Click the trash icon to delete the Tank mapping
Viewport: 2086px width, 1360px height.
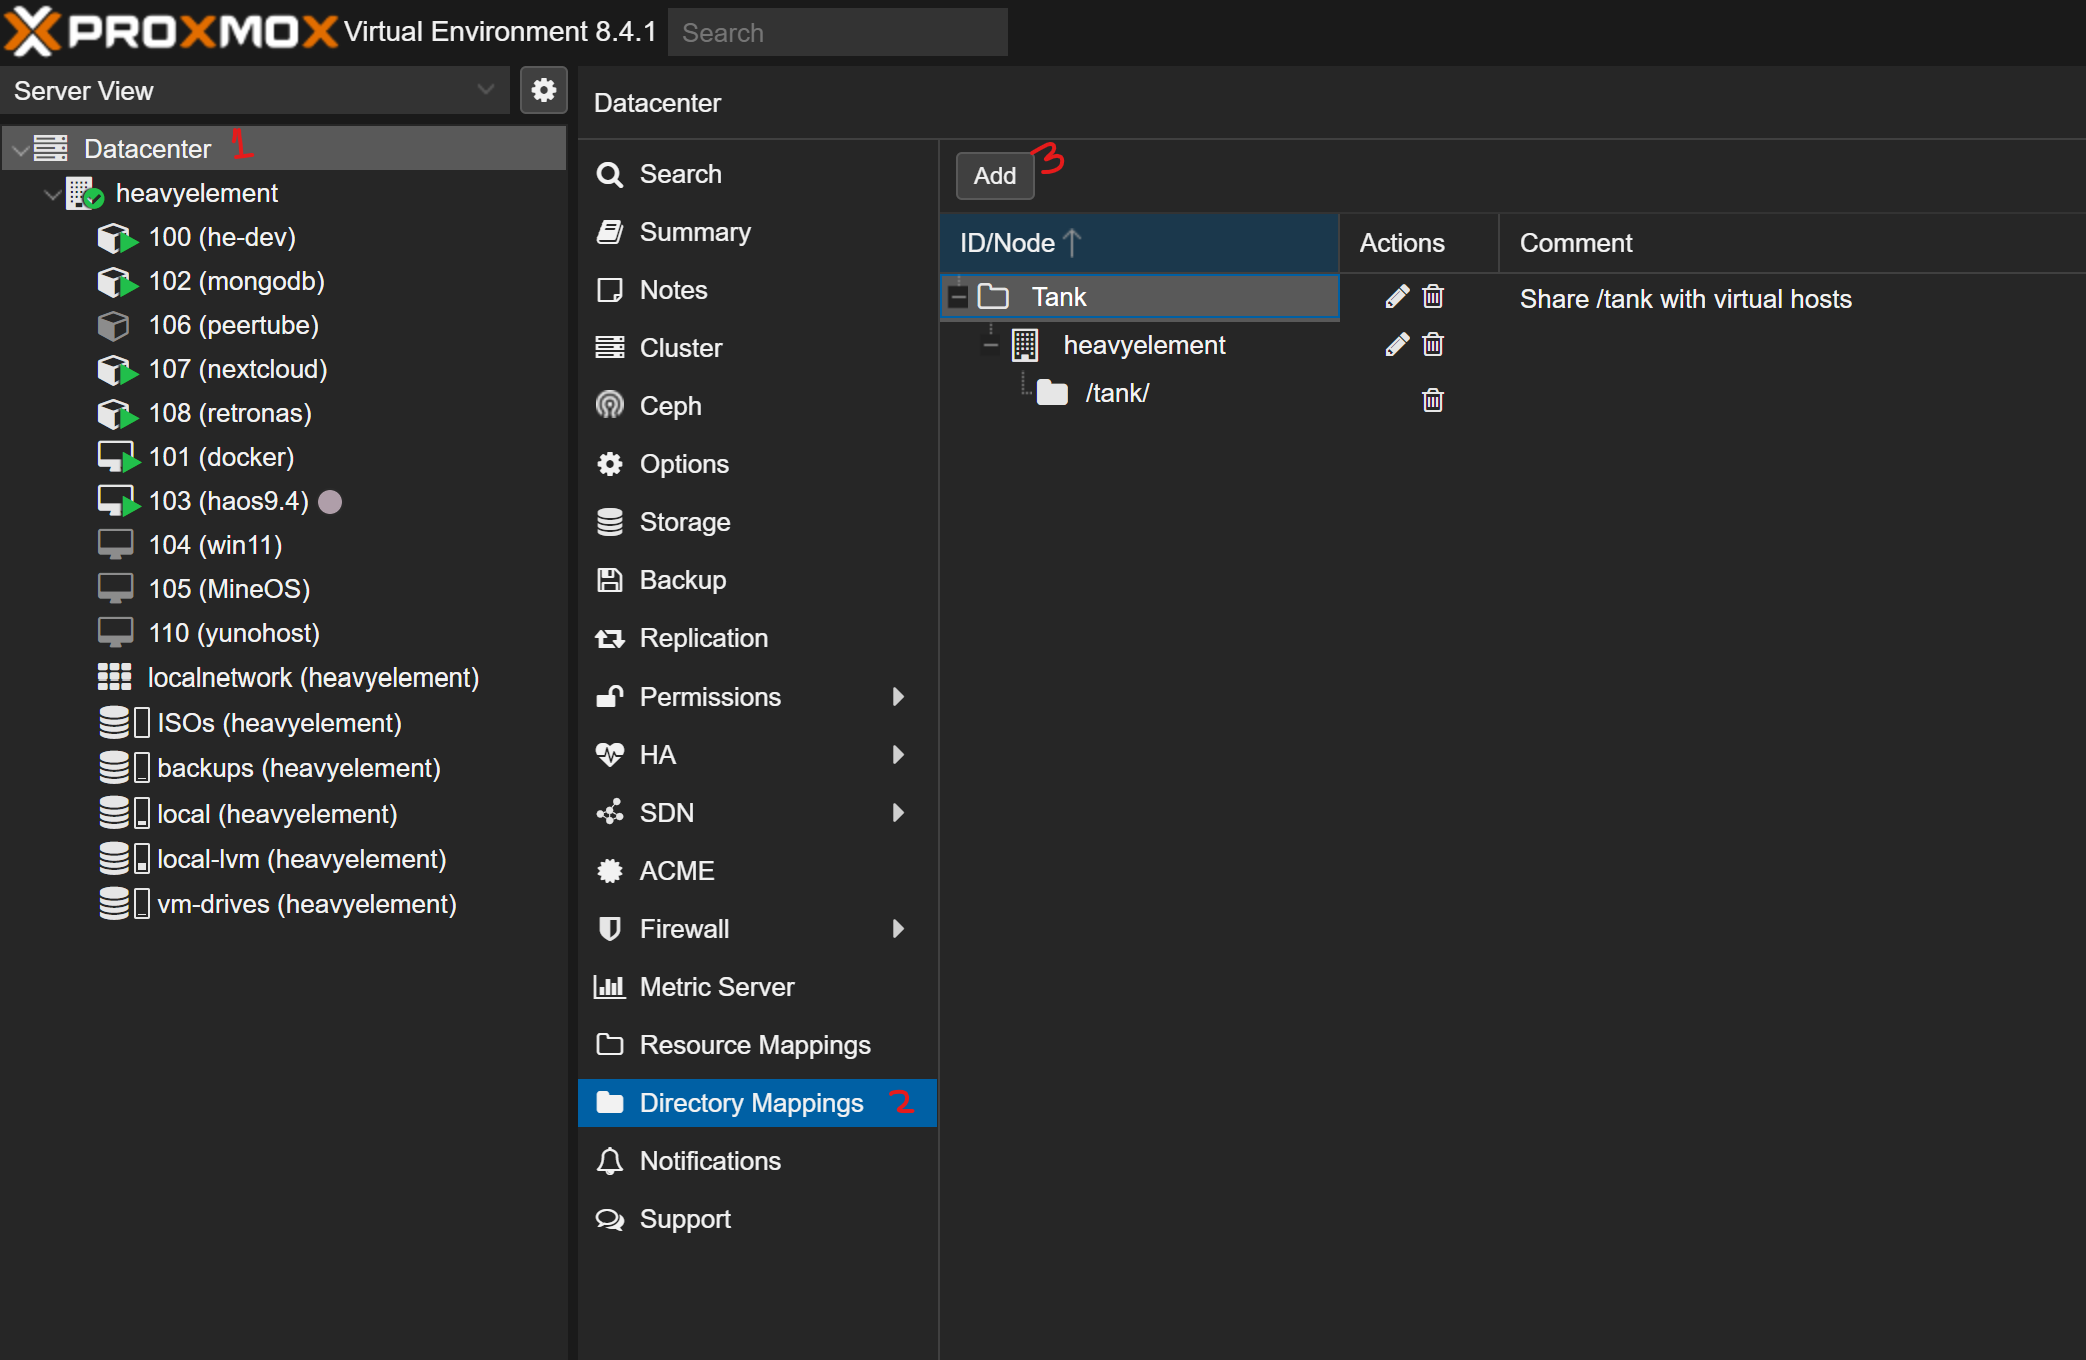click(1432, 296)
